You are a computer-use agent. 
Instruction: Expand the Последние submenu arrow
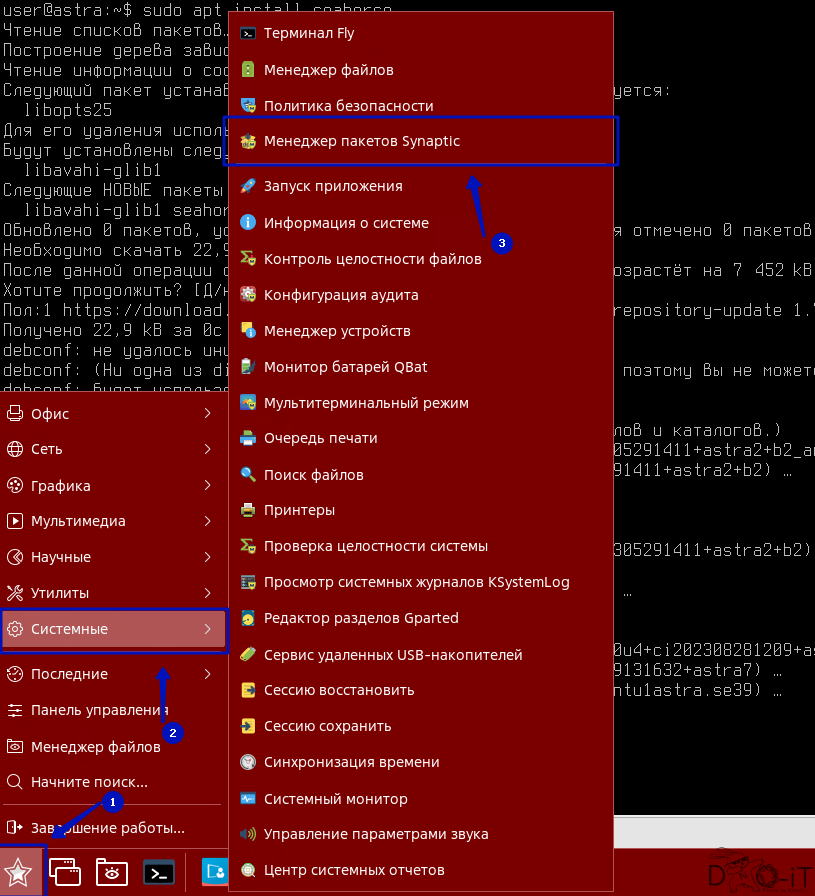(x=207, y=674)
